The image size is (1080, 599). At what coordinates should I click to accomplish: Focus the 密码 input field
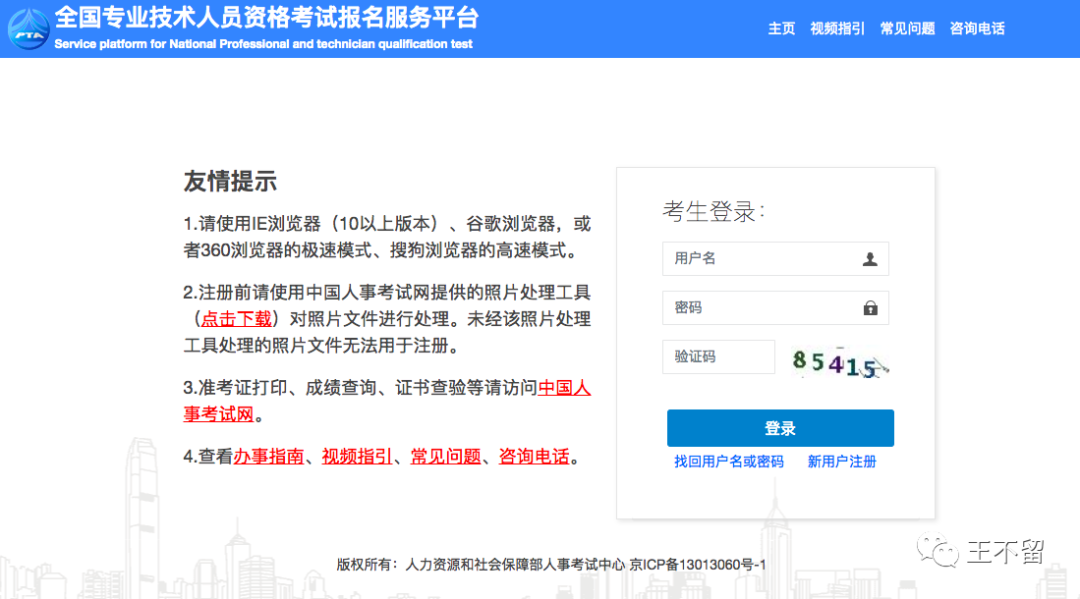tap(776, 308)
